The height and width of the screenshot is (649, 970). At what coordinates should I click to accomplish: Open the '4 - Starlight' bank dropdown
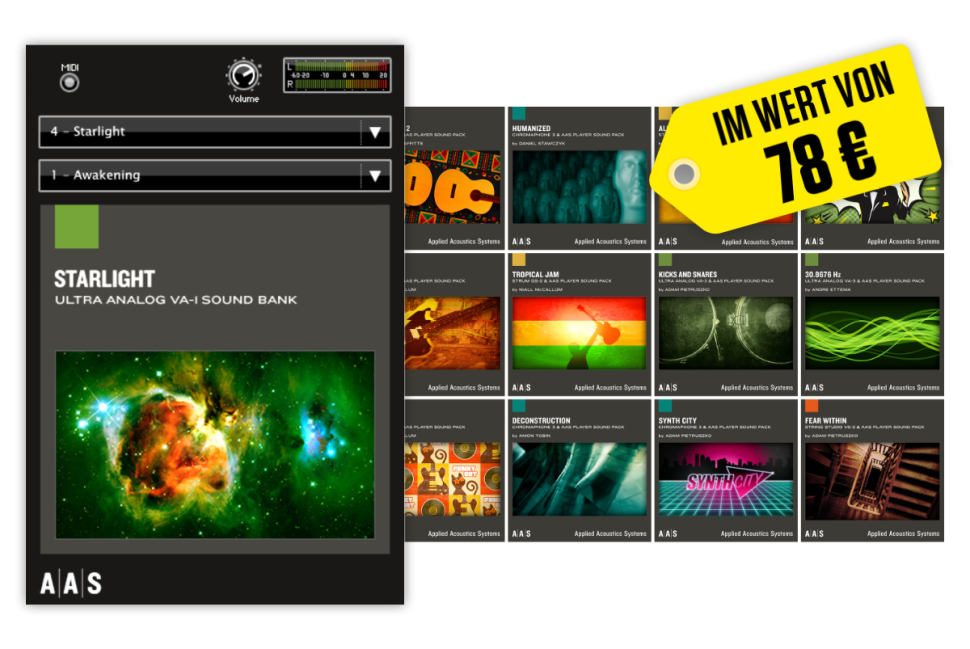tap(215, 132)
